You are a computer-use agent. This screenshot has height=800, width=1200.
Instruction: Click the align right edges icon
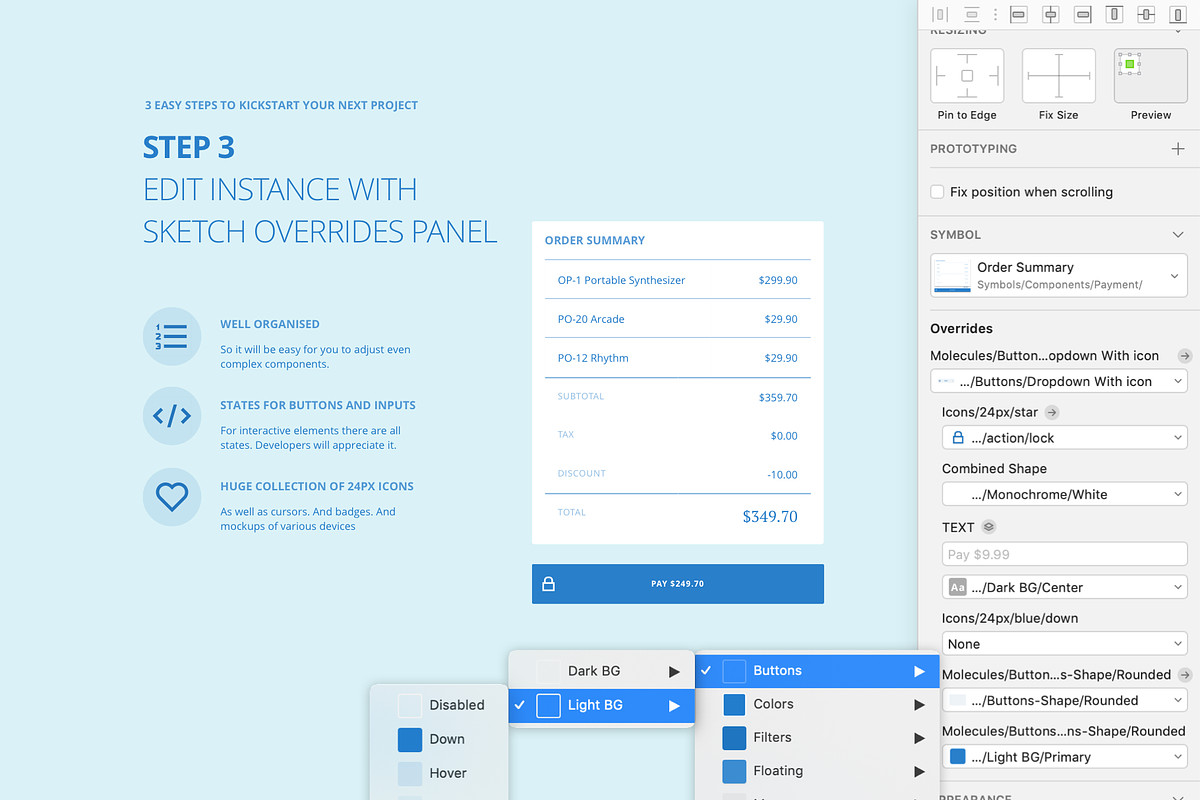point(1082,14)
